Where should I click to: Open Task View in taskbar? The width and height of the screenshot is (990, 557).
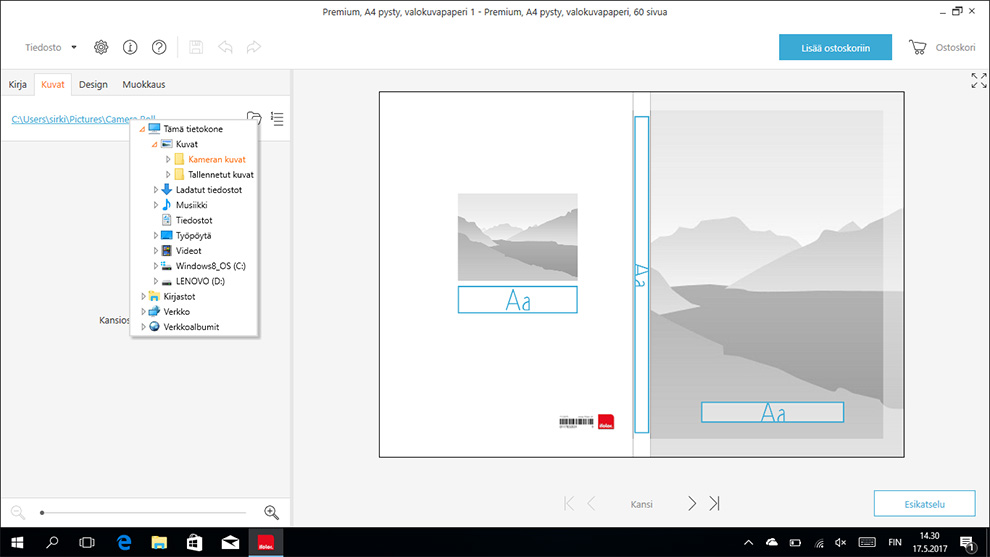tap(86, 542)
